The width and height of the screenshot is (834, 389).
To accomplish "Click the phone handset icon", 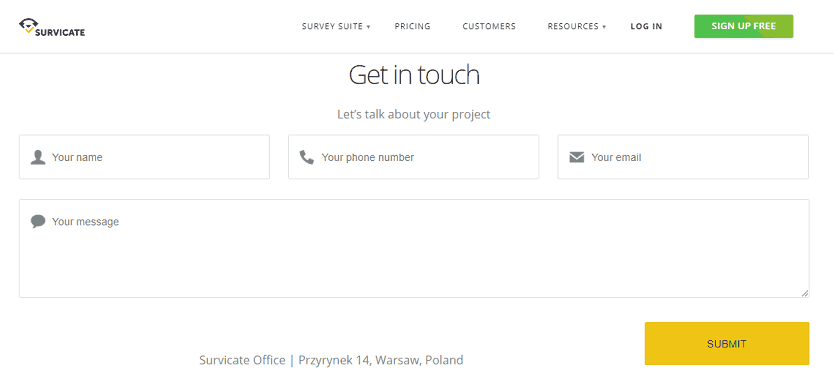I will pyautogui.click(x=307, y=157).
